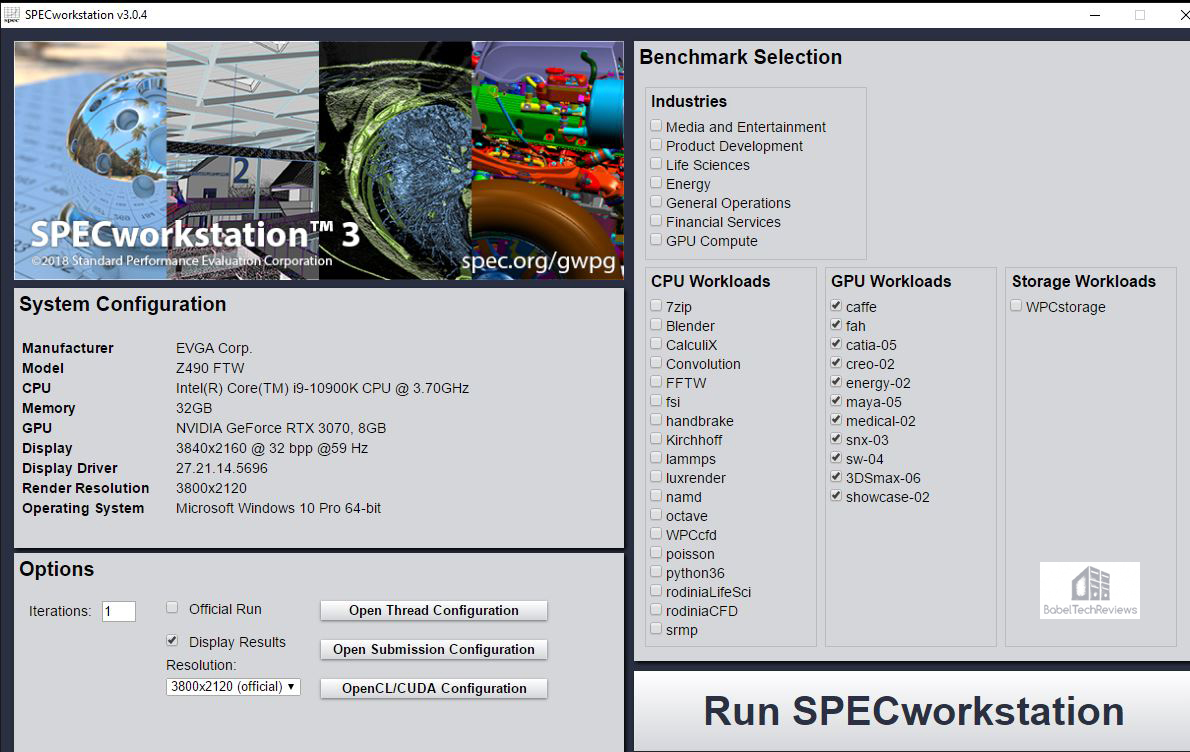
Task: Check the python36 workload
Action: click(x=656, y=571)
